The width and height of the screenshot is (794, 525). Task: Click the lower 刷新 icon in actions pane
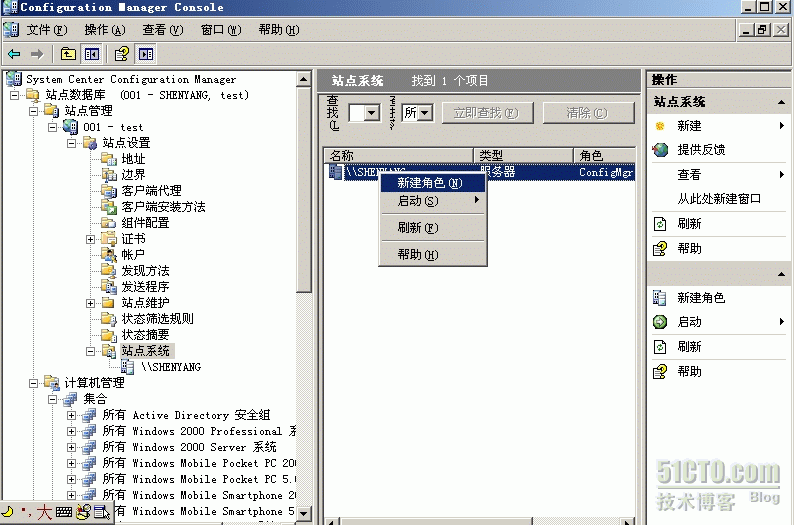tap(660, 347)
